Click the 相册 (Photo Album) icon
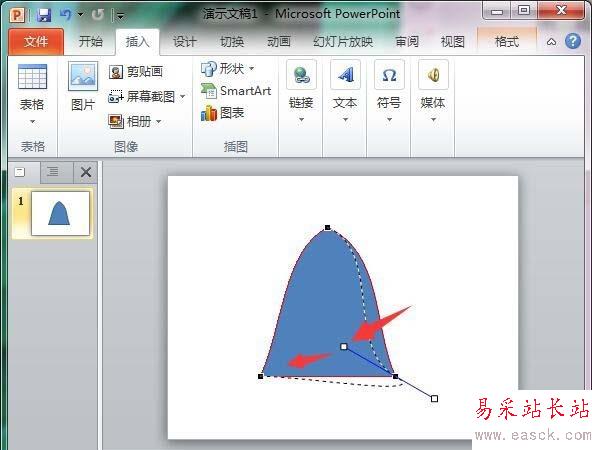 tap(116, 122)
